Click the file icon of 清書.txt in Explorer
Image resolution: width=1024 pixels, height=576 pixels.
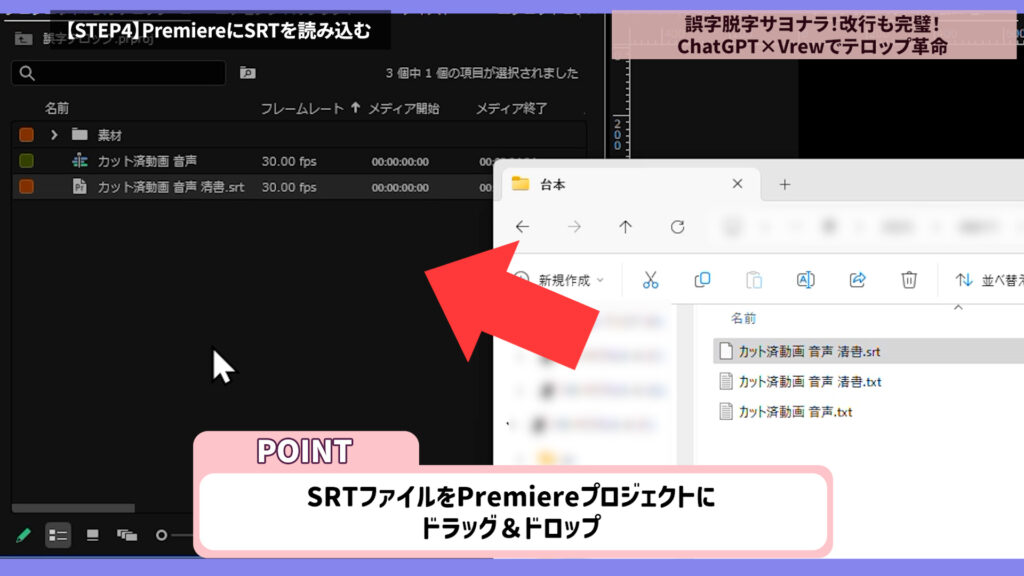coord(726,381)
